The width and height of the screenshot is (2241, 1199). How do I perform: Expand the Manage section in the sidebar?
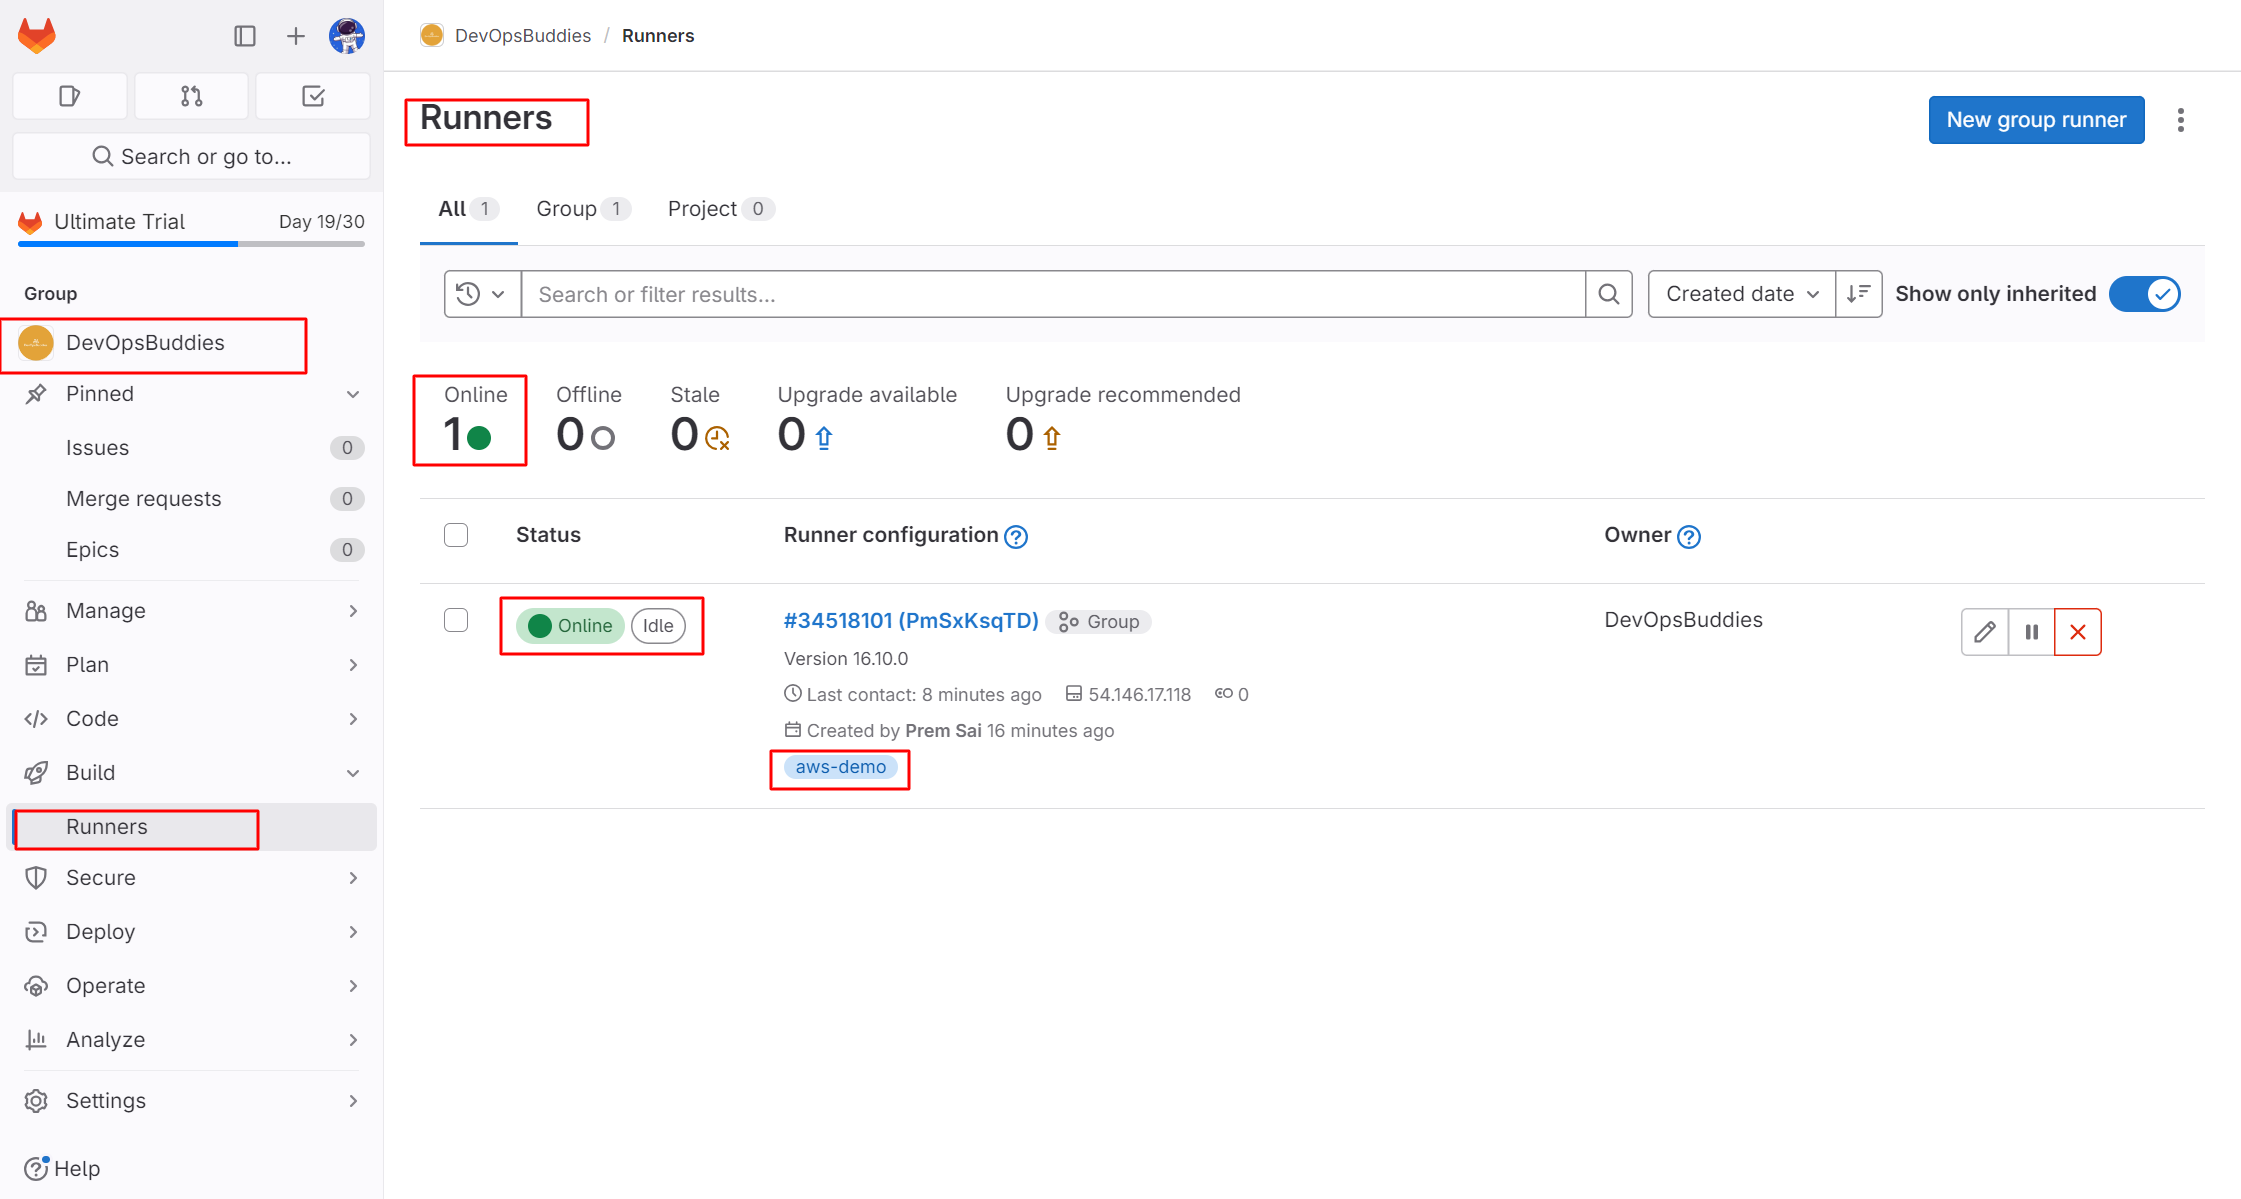coord(190,611)
